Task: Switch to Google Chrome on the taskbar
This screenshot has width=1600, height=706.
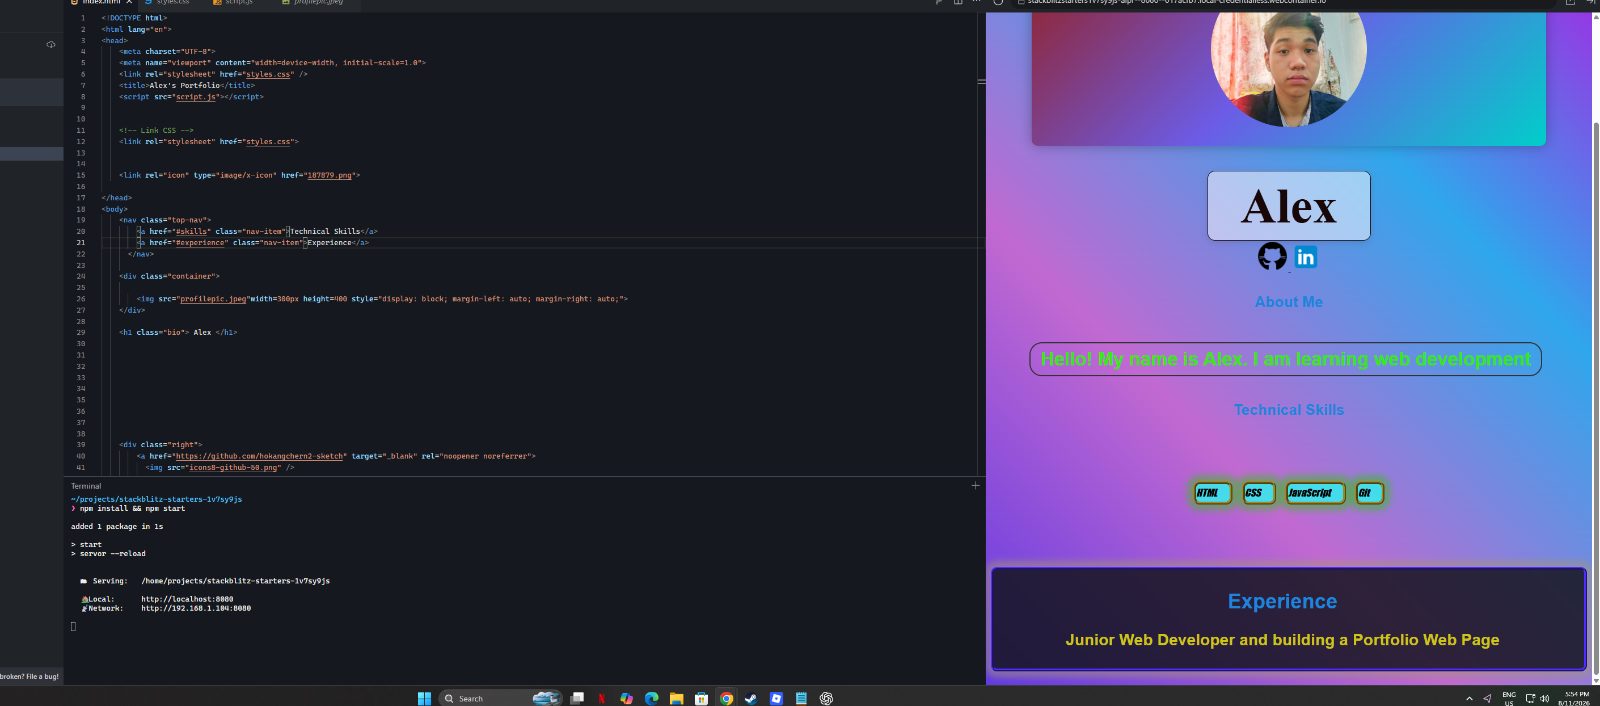Action: point(727,698)
